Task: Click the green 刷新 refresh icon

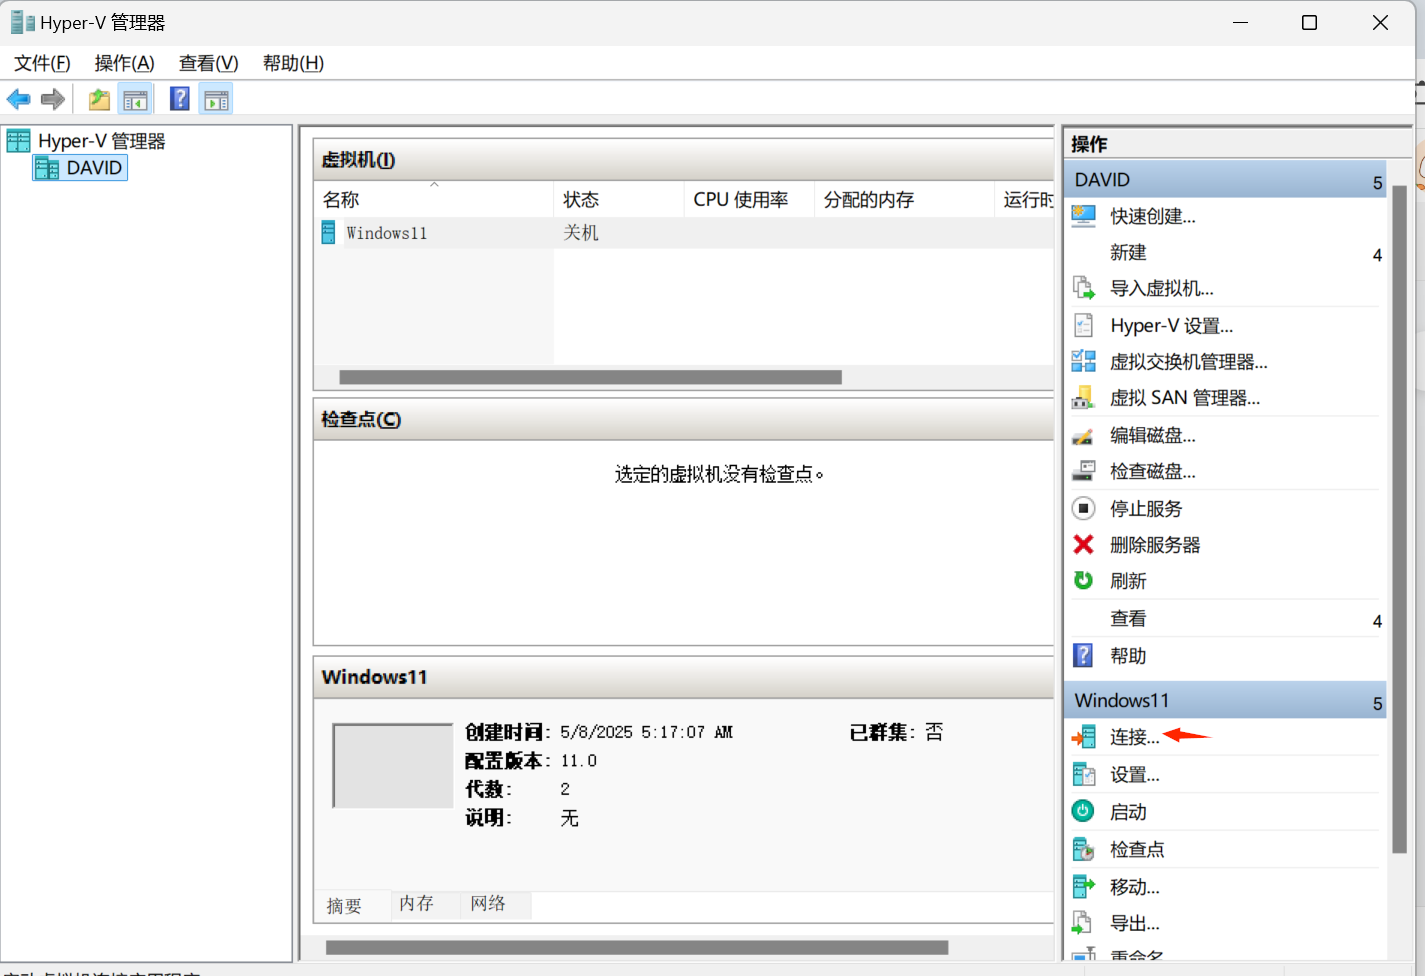Action: (1083, 580)
